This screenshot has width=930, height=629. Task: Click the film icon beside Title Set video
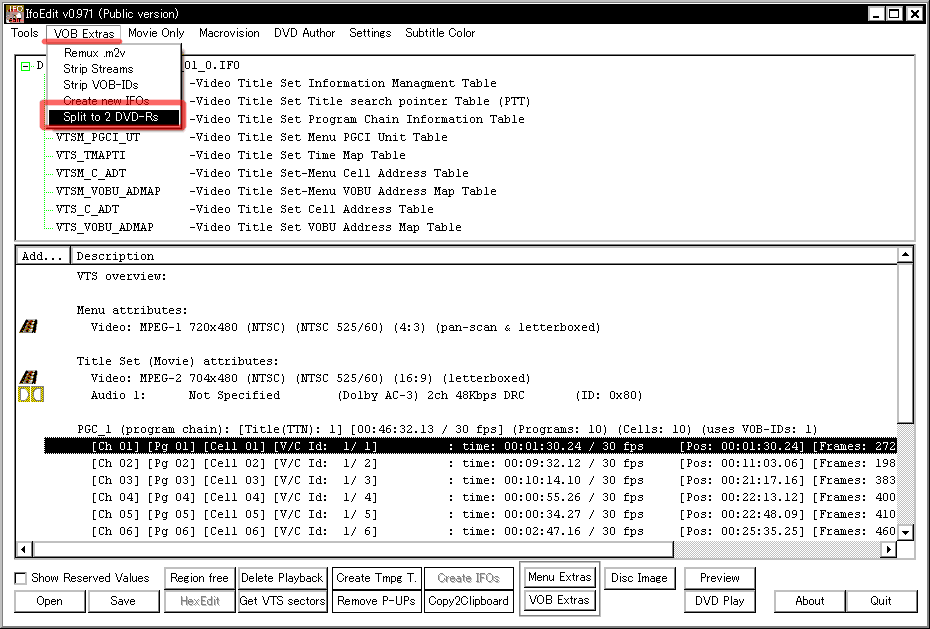[x=28, y=377]
